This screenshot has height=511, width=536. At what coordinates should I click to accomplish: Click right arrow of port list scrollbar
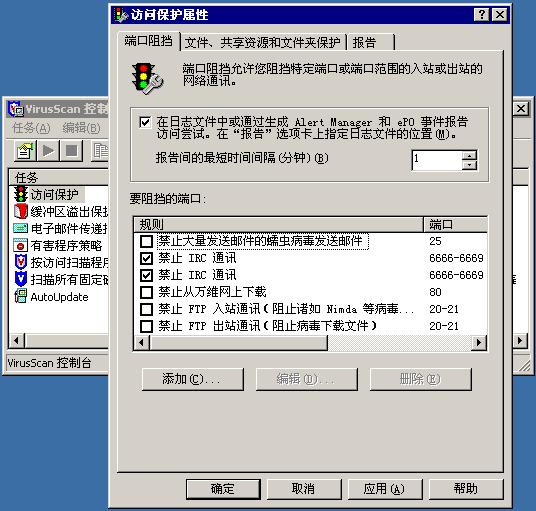[479, 342]
